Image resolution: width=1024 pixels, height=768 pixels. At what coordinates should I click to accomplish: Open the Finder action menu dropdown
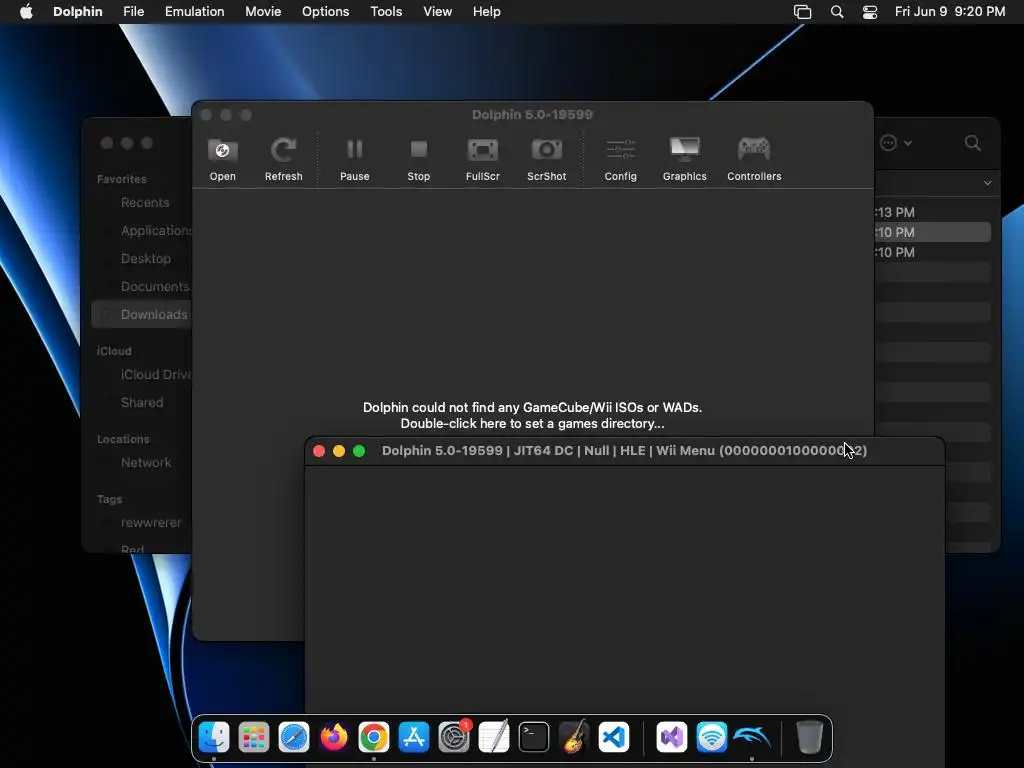pos(895,143)
